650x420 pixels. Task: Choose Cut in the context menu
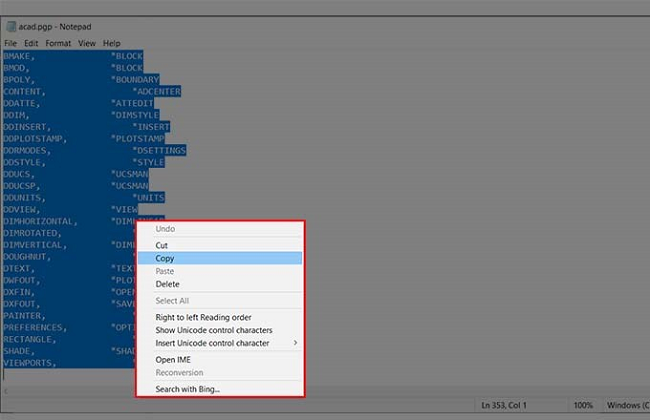point(220,245)
